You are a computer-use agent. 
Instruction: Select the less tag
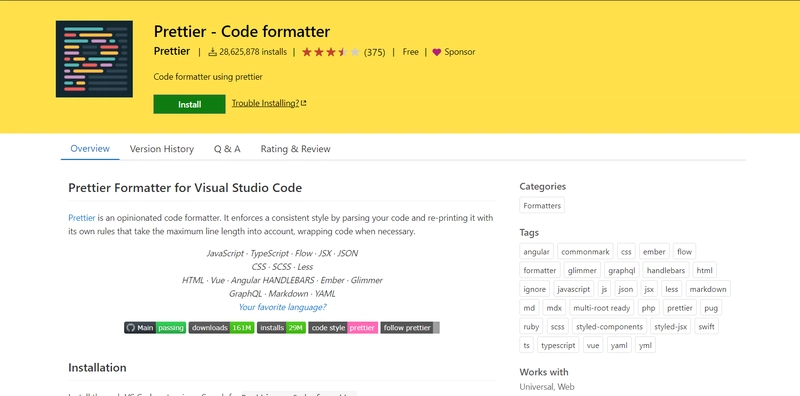672,289
